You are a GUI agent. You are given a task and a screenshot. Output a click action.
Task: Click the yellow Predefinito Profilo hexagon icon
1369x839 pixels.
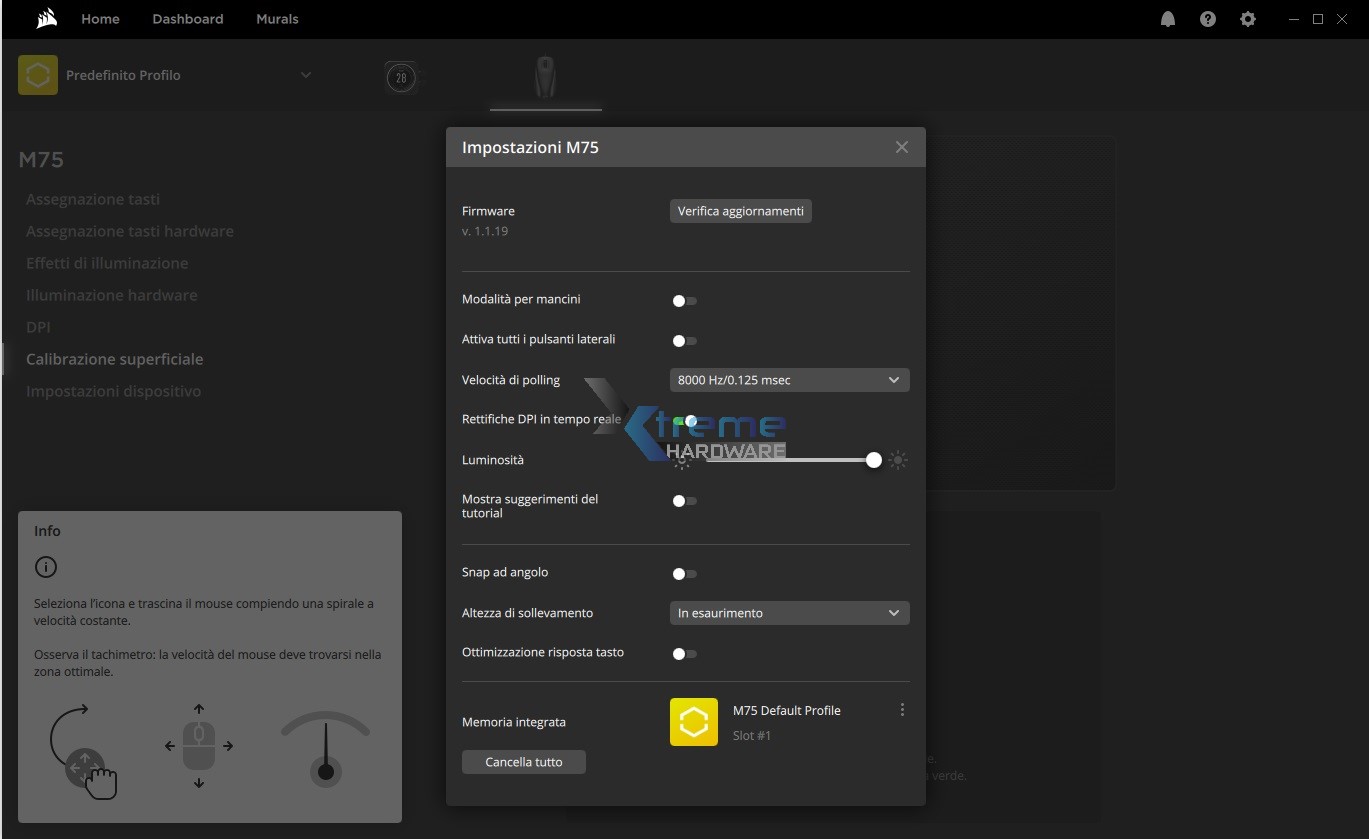37,75
